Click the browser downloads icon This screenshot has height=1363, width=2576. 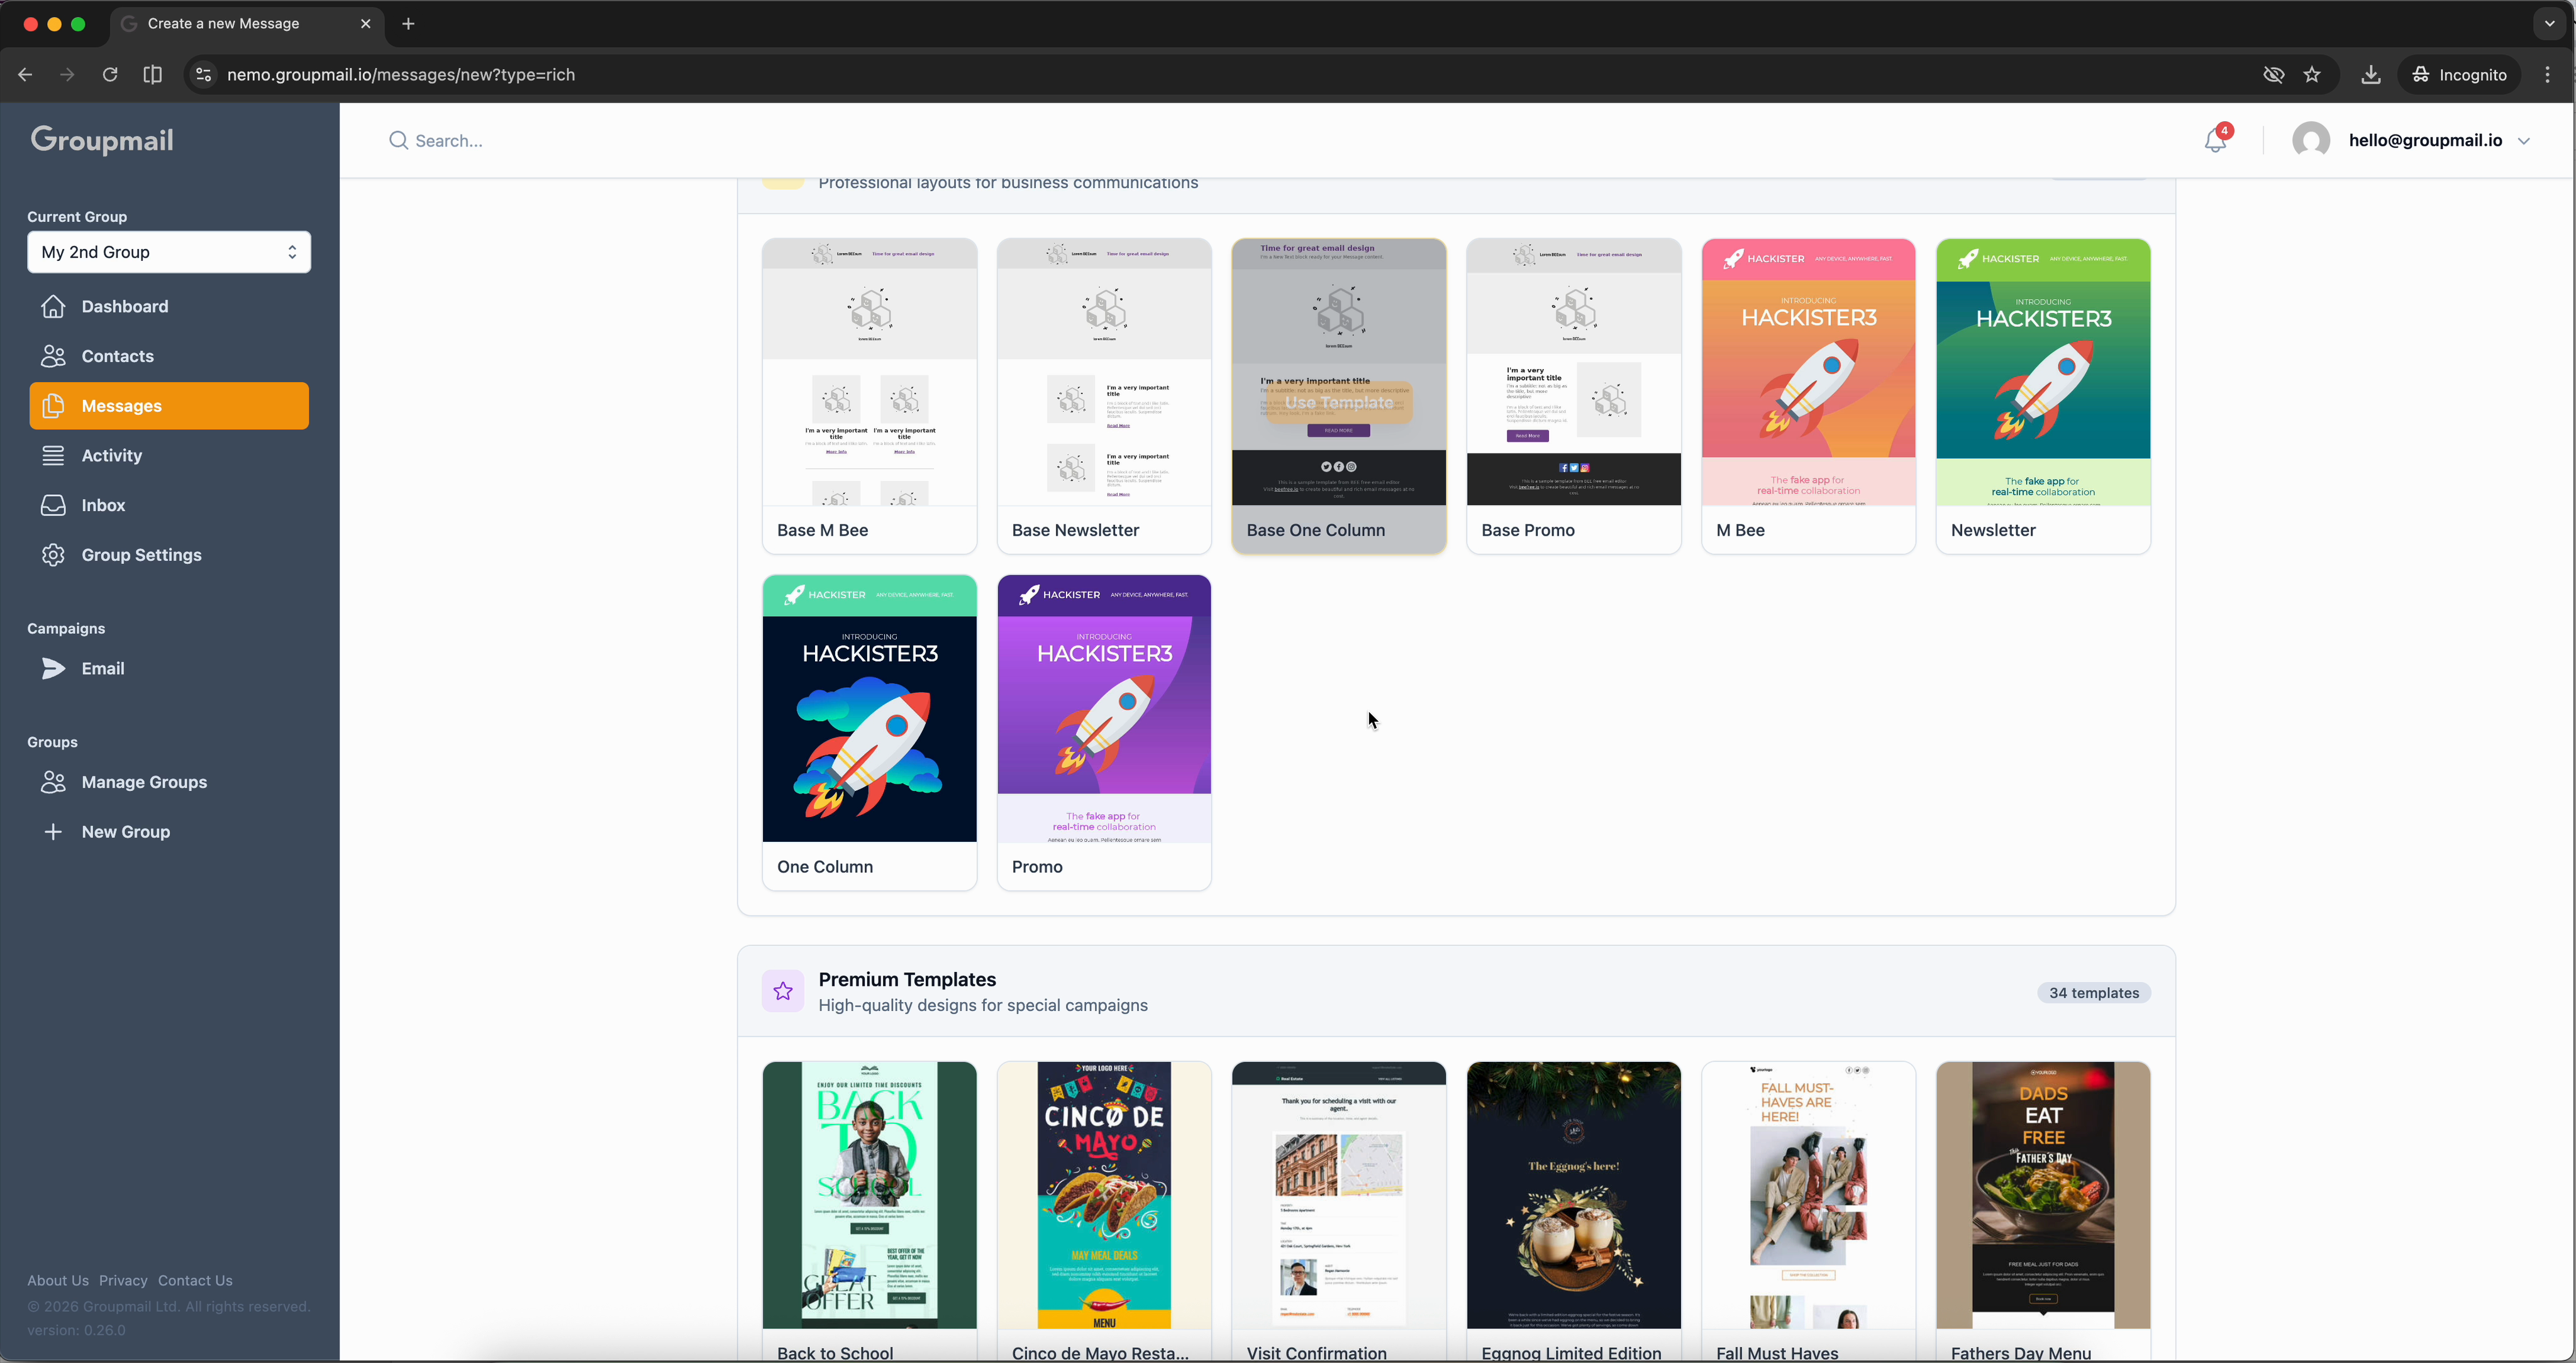point(2371,74)
